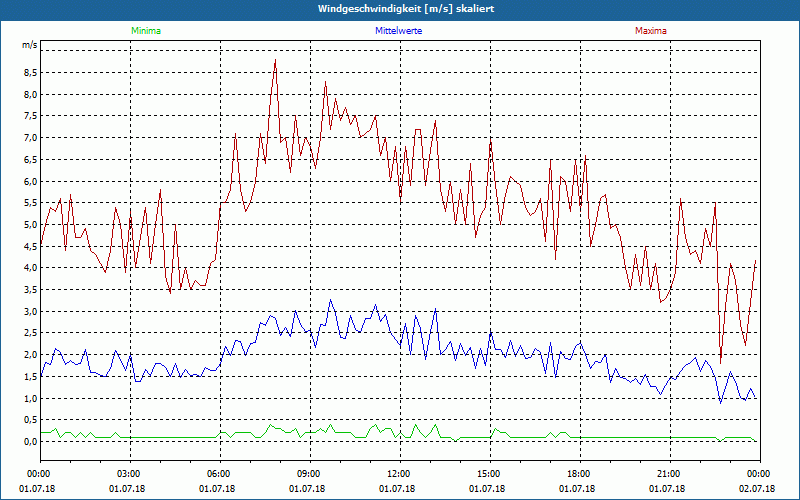This screenshot has width=800, height=500.
Task: Click the 4,0 y-axis value
Action: (x=31, y=268)
